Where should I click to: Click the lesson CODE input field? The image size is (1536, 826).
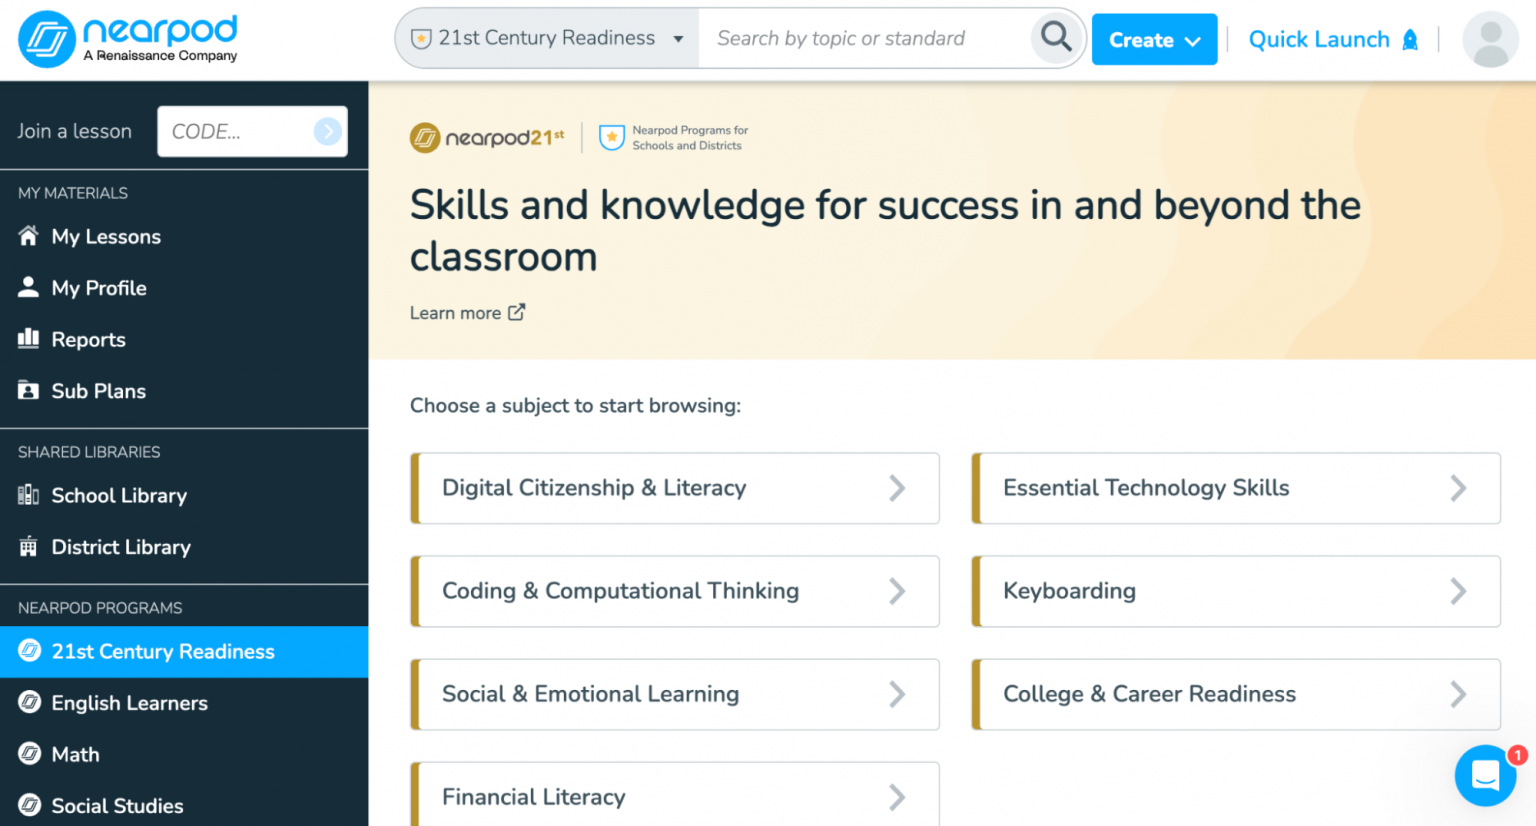(x=242, y=131)
